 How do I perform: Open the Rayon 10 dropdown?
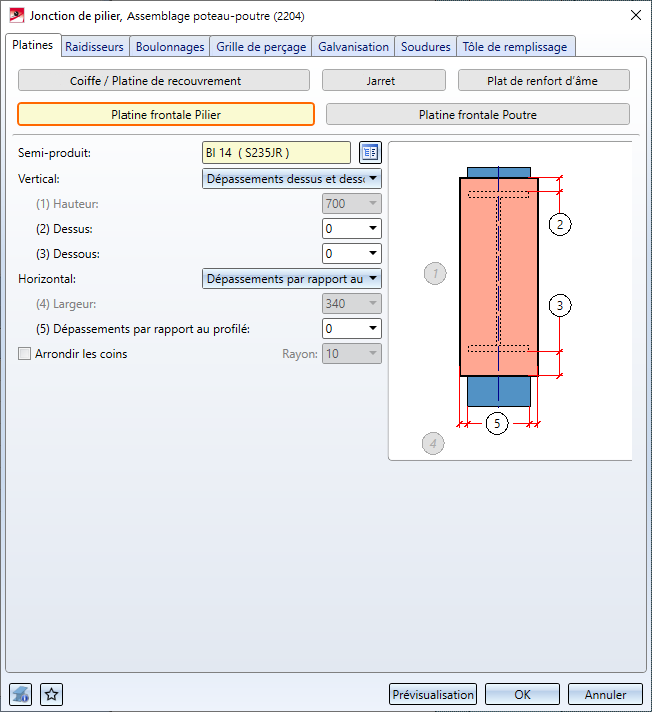(352, 354)
